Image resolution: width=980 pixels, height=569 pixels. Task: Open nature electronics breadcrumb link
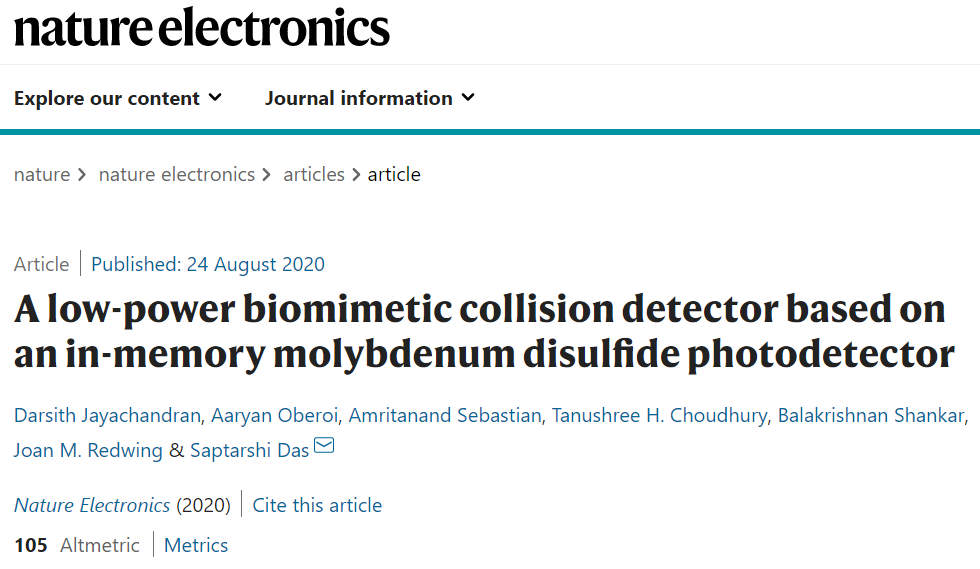click(x=177, y=174)
